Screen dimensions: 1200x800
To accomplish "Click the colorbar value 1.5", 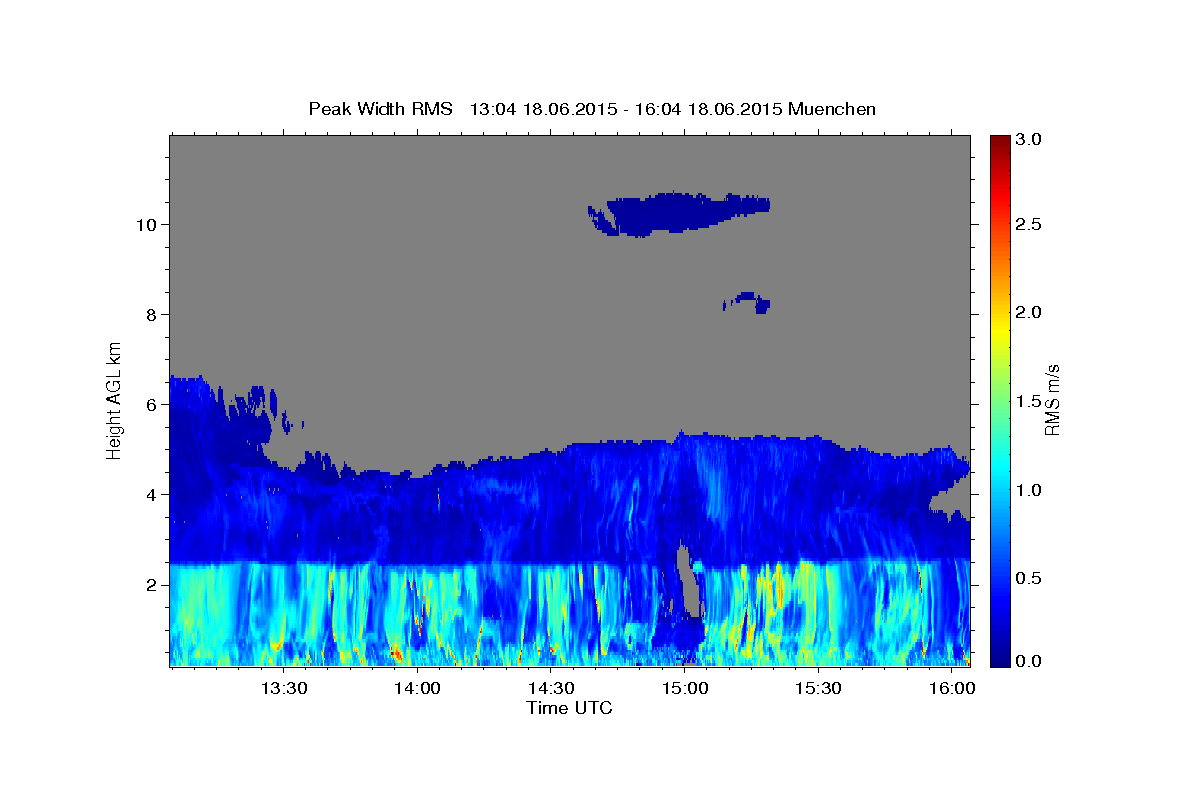I will 1030,401.
